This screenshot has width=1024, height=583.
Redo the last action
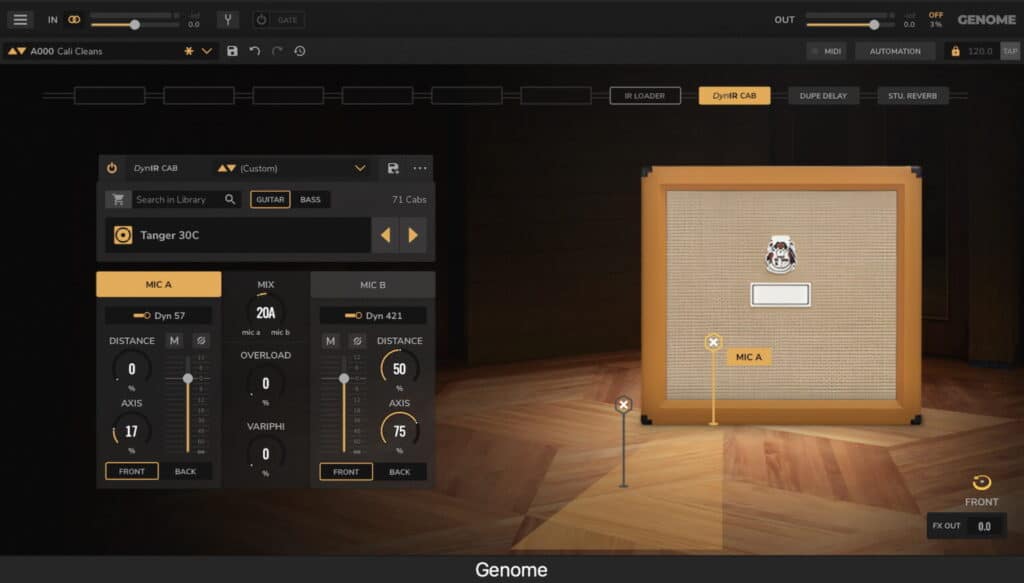click(277, 51)
